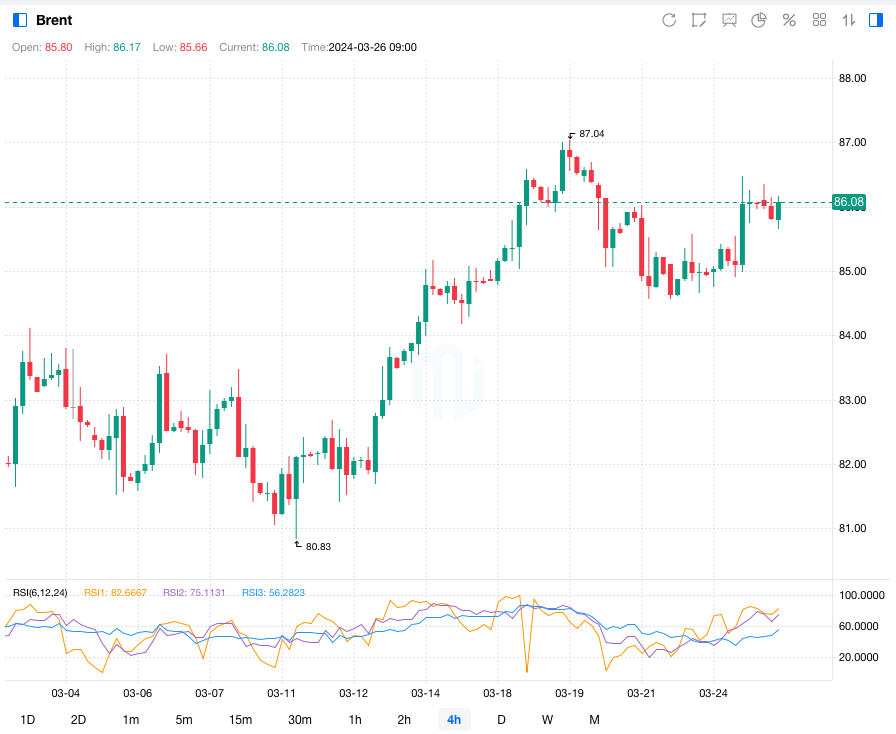Click the refresh chart icon
This screenshot has width=896, height=734.
[x=669, y=20]
